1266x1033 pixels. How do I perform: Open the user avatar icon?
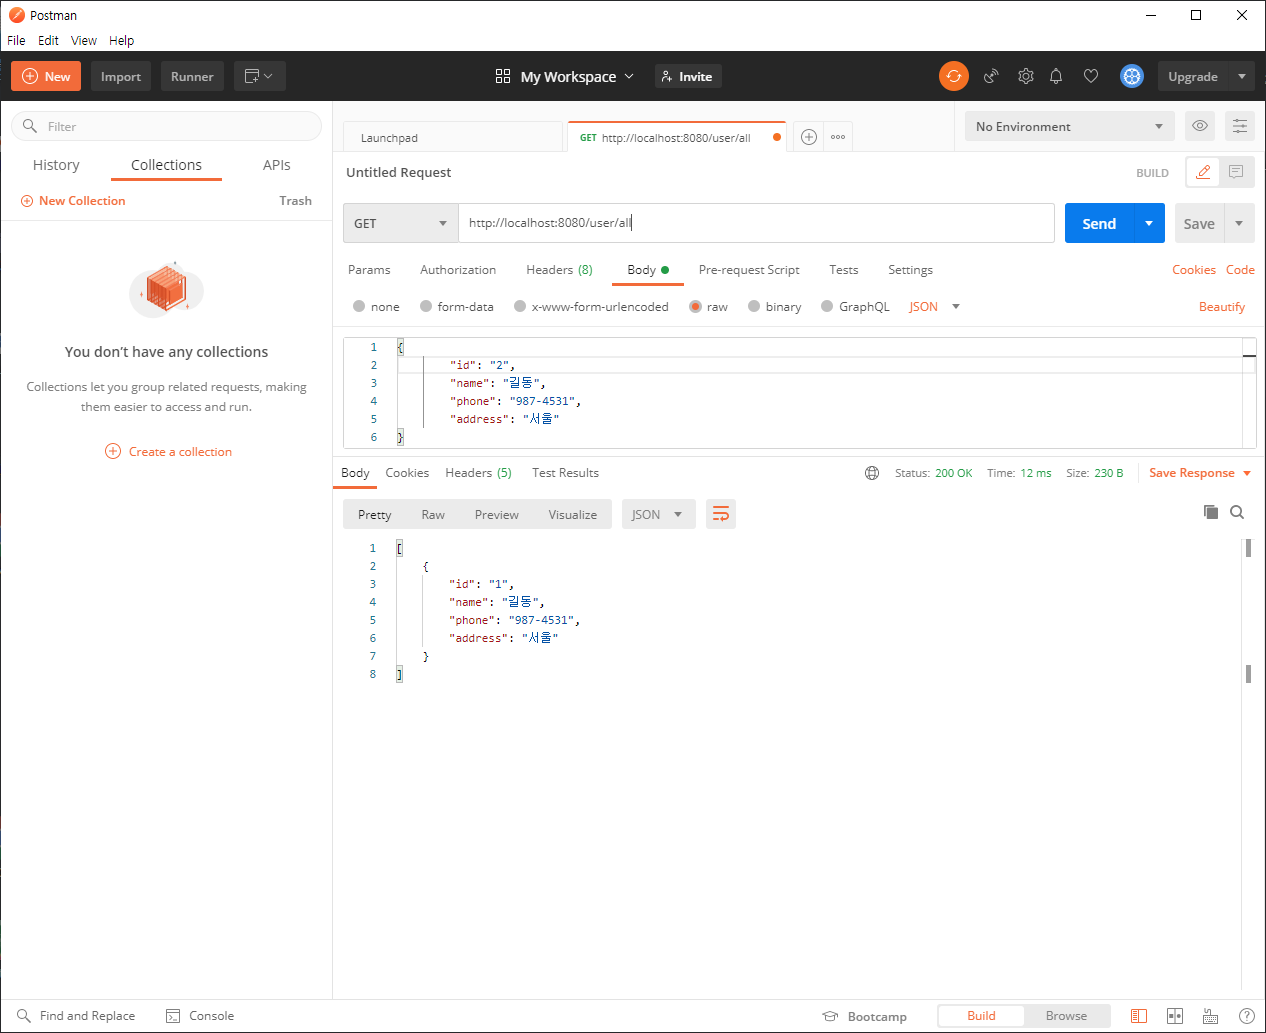point(1132,76)
